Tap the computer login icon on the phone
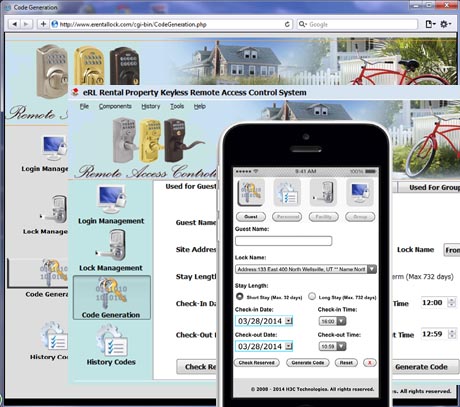This screenshot has width=460, height=407. point(360,192)
